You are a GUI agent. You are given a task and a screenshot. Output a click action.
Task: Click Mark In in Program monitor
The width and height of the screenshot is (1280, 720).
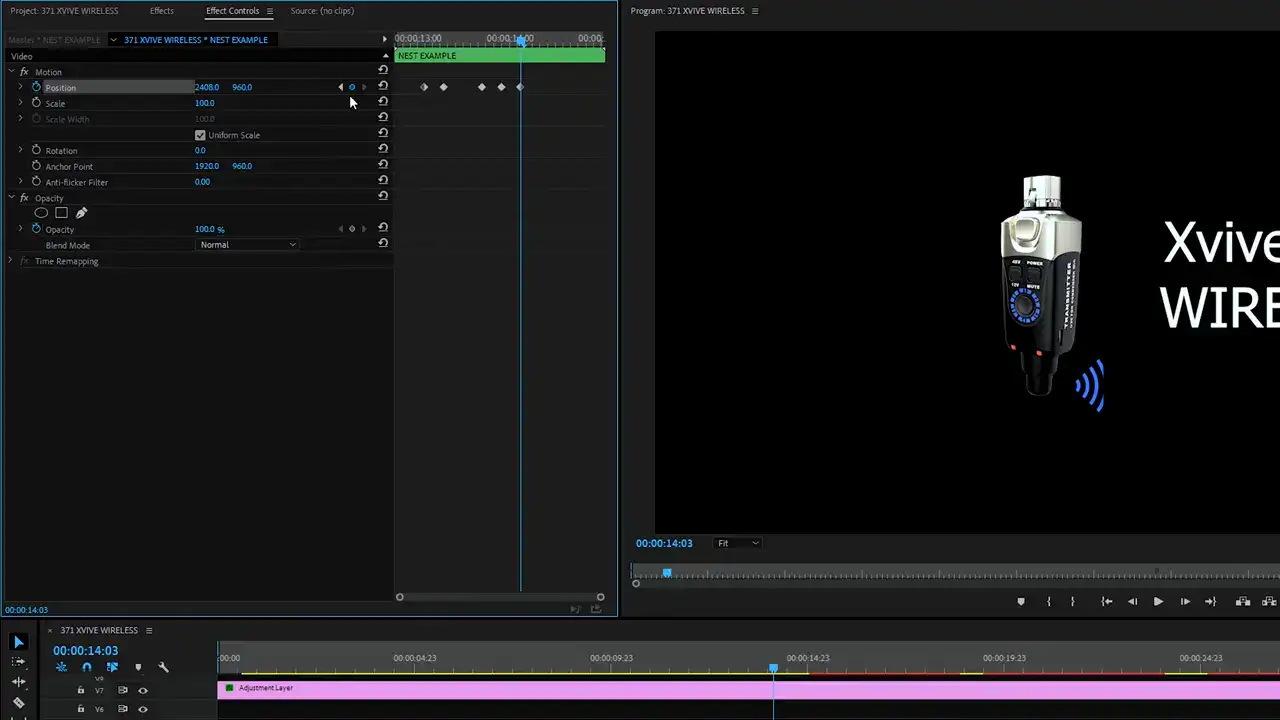point(1048,602)
